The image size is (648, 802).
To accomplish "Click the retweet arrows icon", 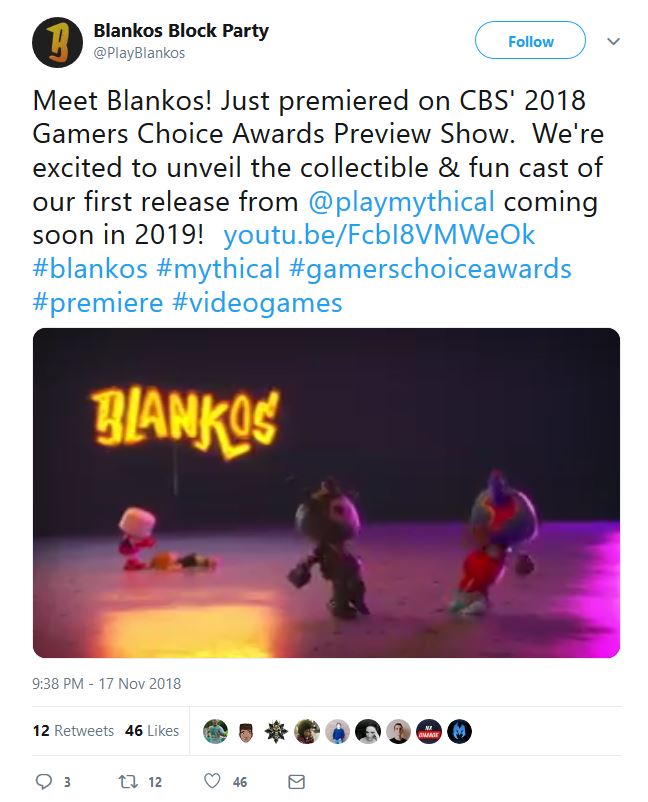I will tap(126, 781).
